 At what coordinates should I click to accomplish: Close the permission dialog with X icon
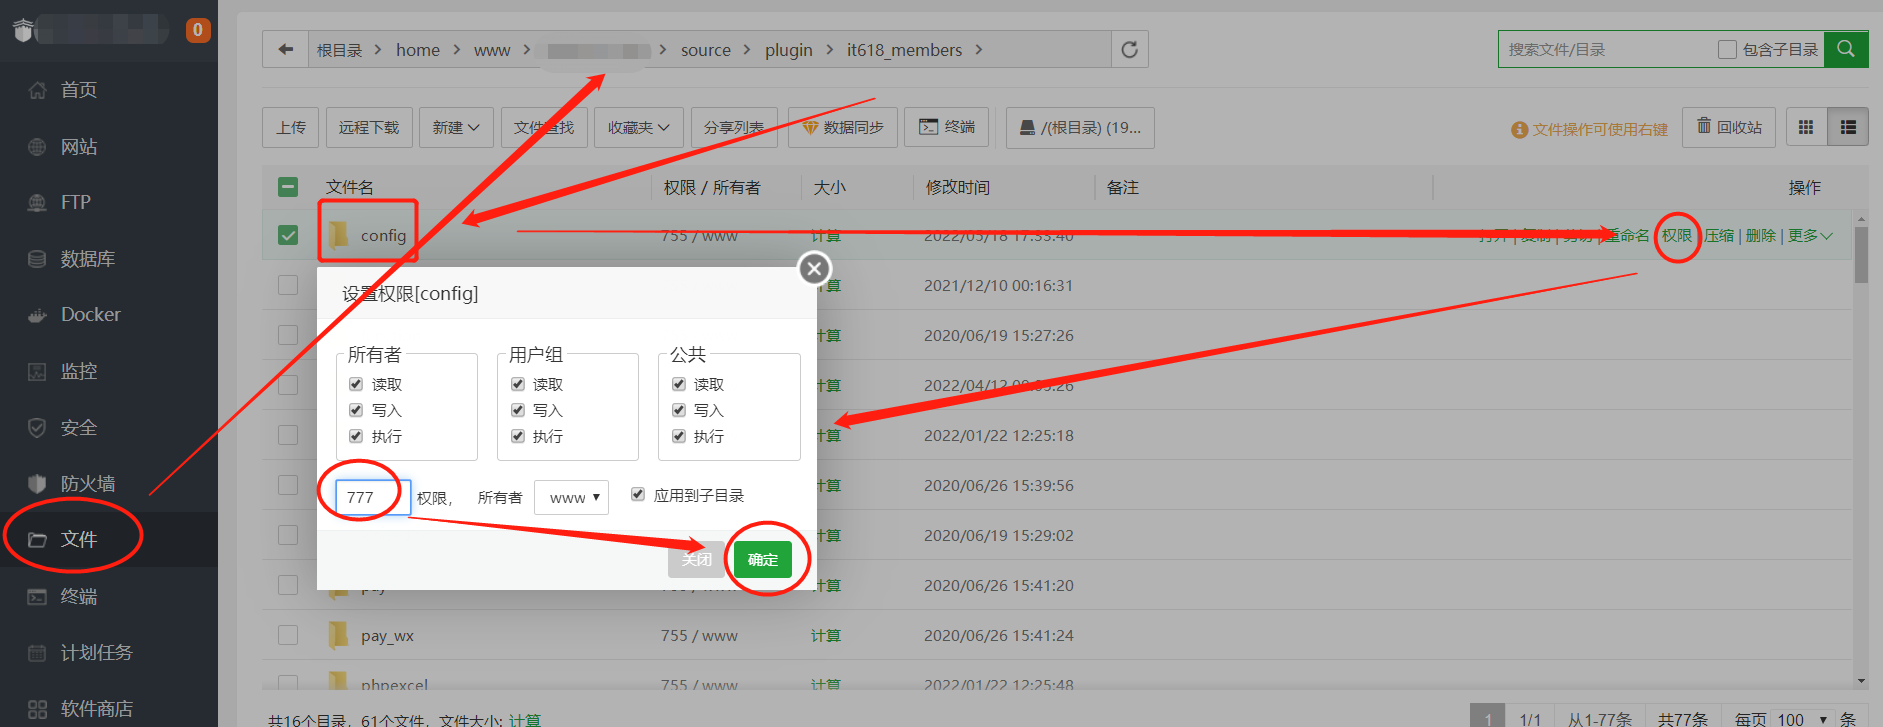point(814,268)
